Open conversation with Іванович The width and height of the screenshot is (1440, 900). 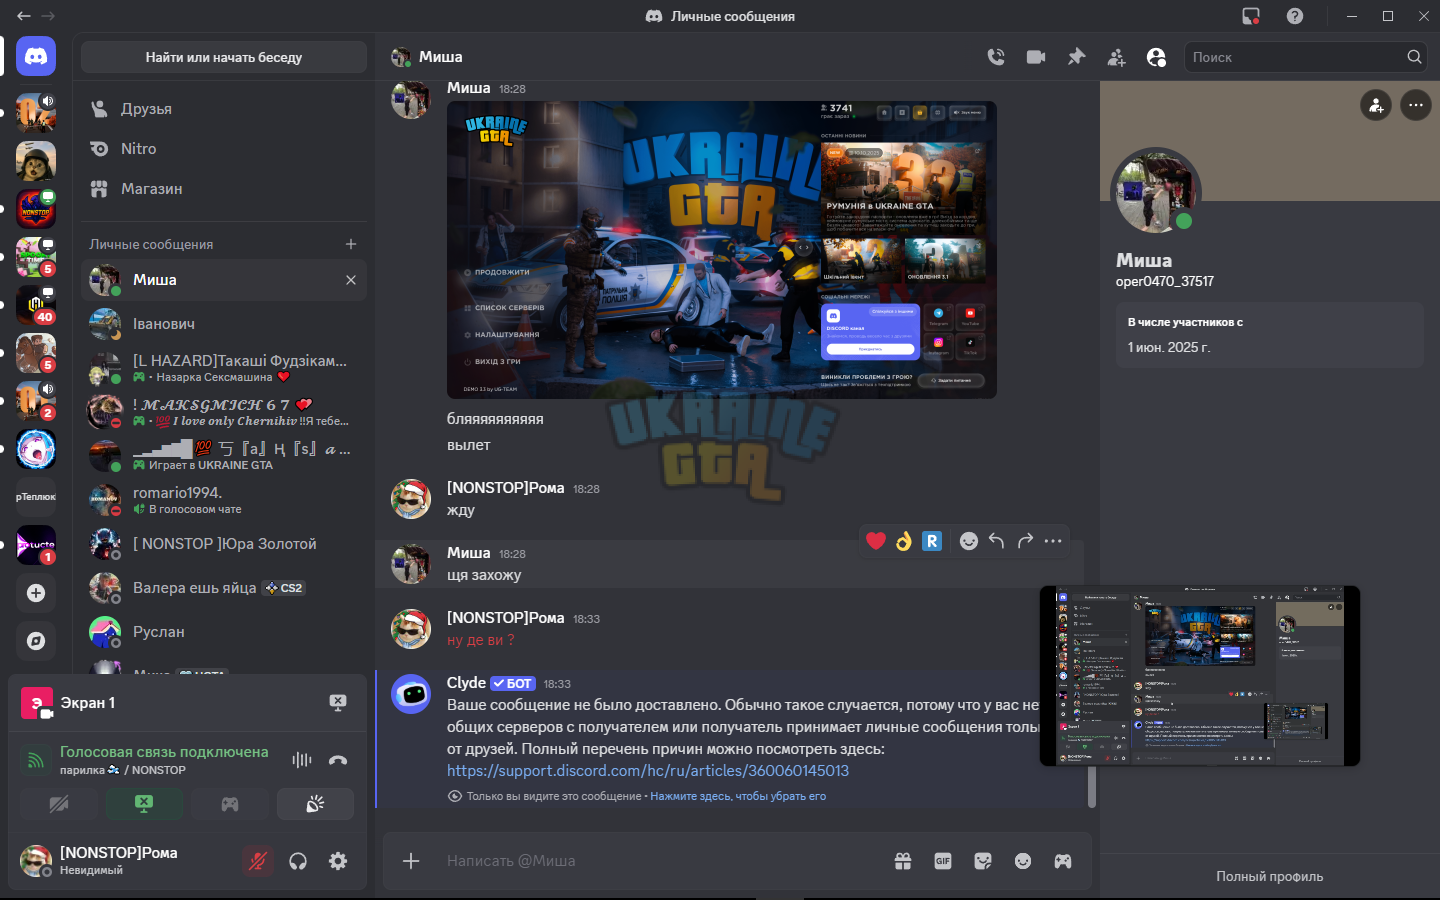224,324
